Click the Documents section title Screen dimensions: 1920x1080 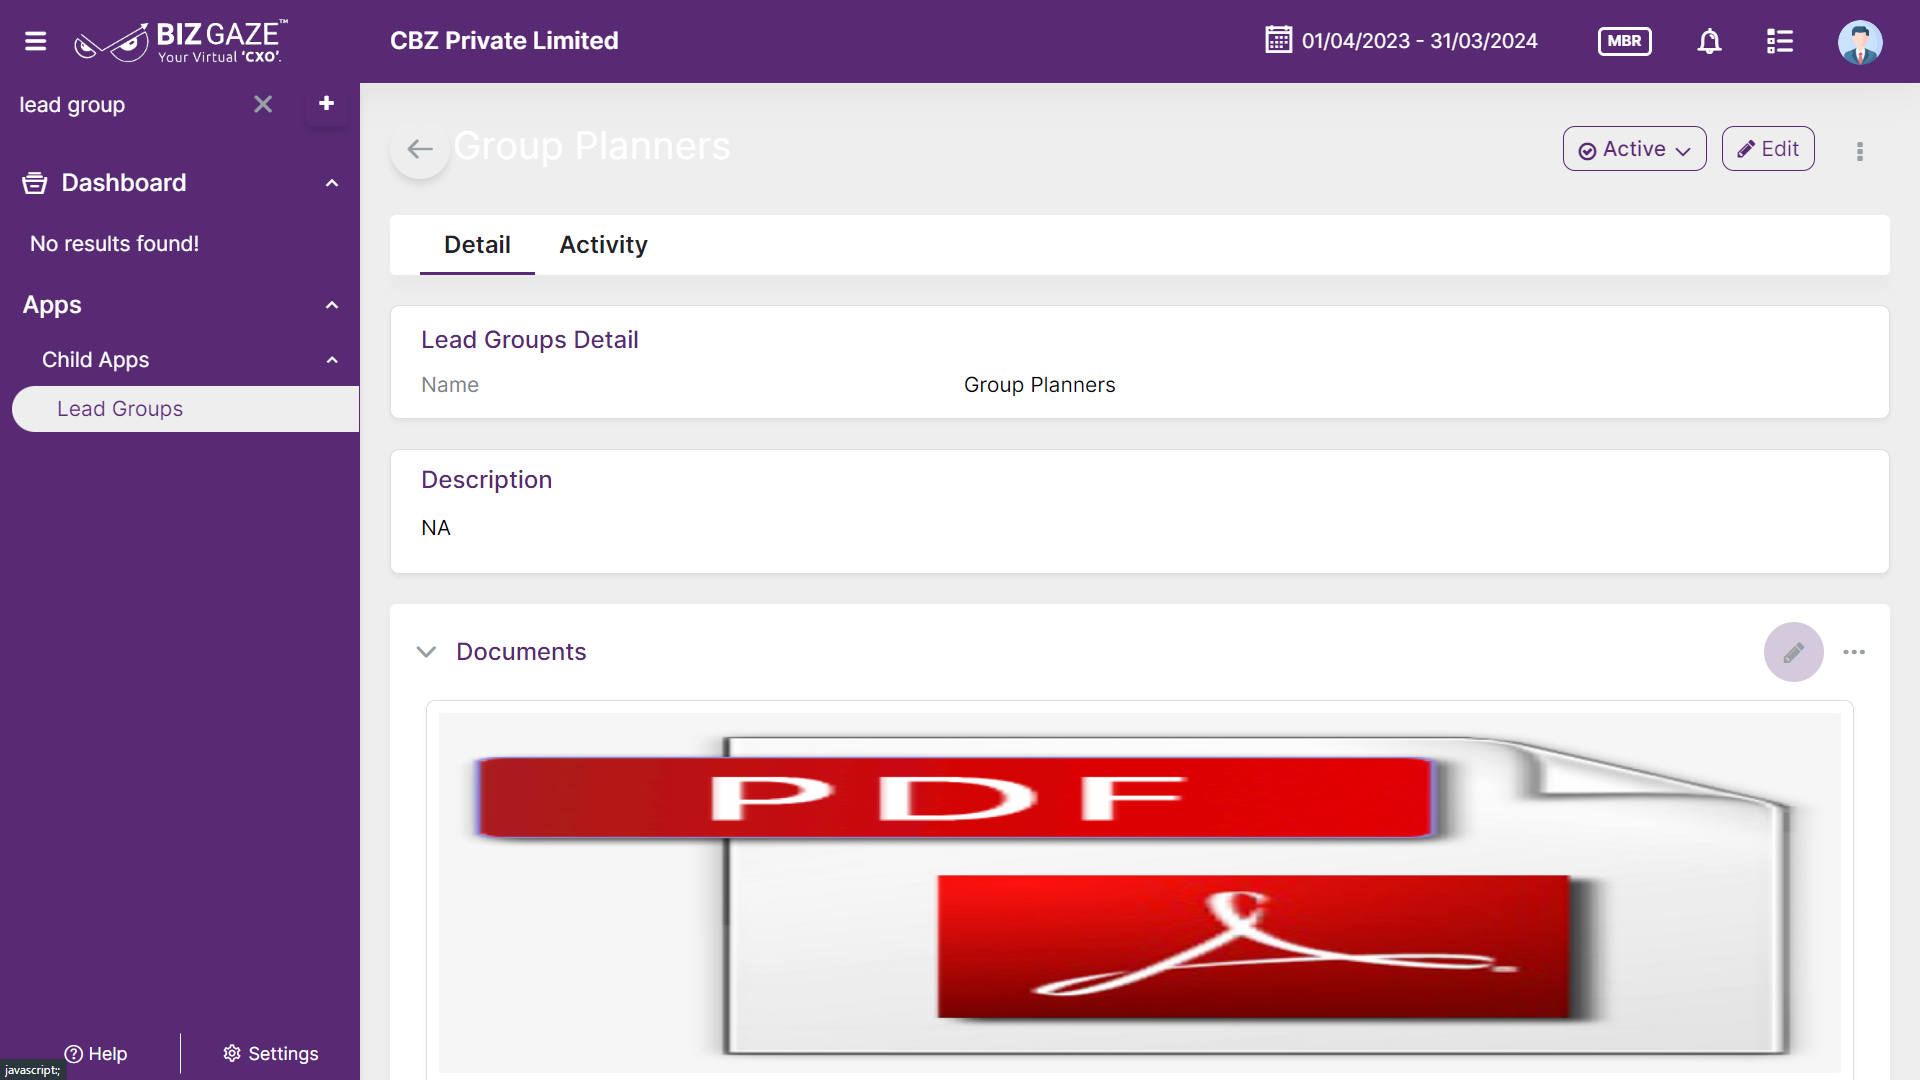521,652
